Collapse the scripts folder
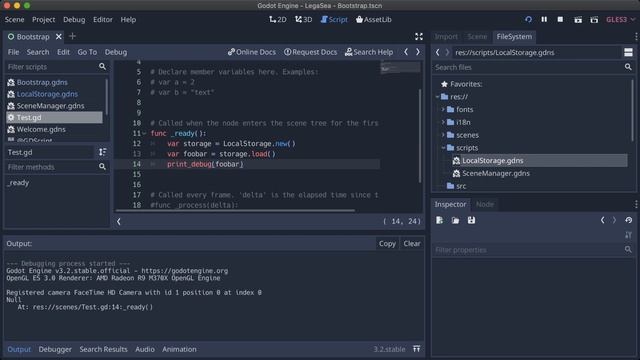This screenshot has width=640, height=360. (x=443, y=148)
